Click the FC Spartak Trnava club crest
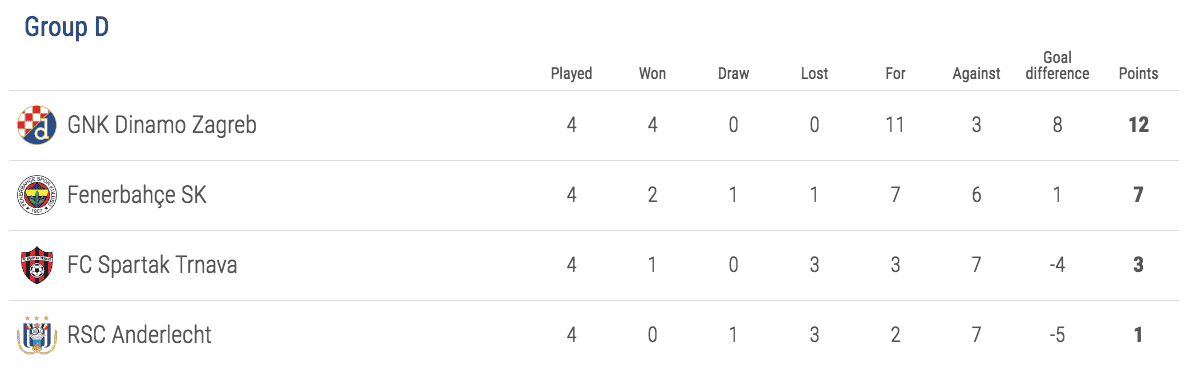The height and width of the screenshot is (366, 1195). pos(37,265)
